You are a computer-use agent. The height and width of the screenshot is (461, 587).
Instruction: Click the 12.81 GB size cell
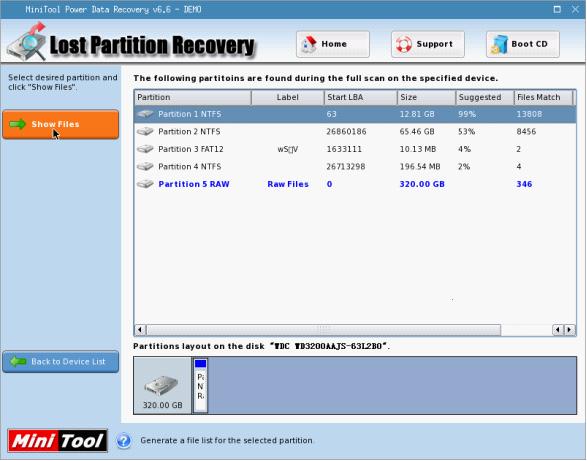(417, 114)
